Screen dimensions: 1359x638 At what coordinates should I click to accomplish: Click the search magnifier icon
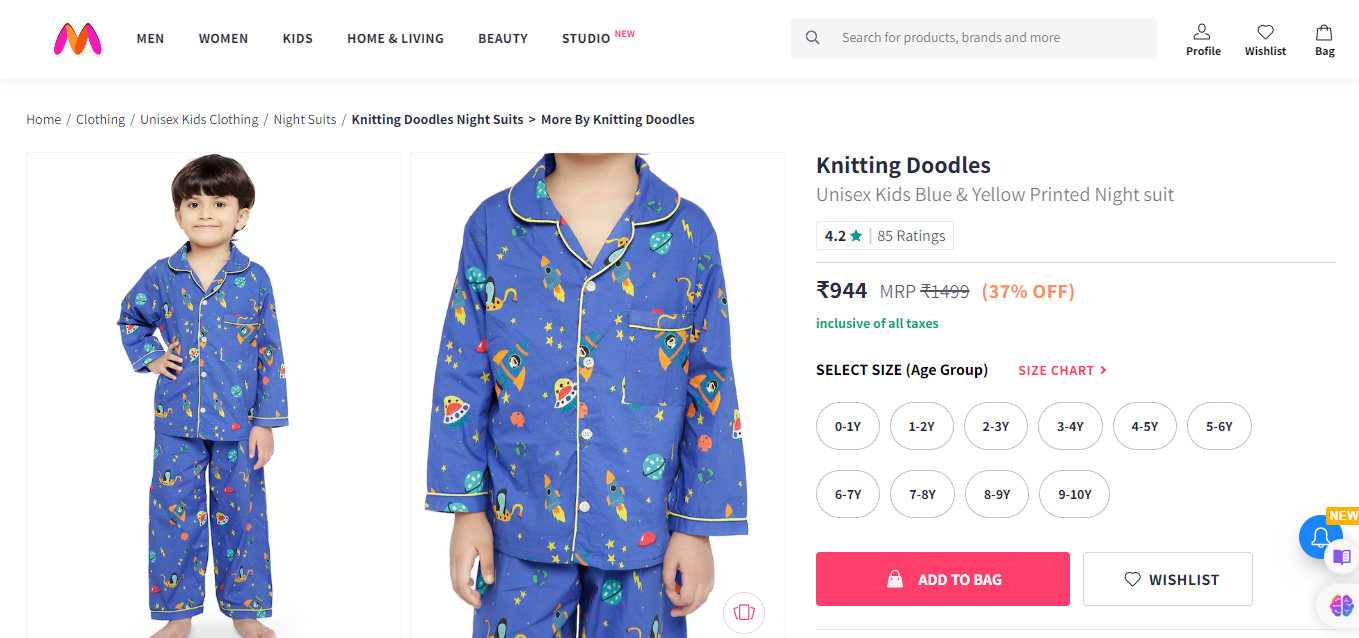pyautogui.click(x=813, y=38)
